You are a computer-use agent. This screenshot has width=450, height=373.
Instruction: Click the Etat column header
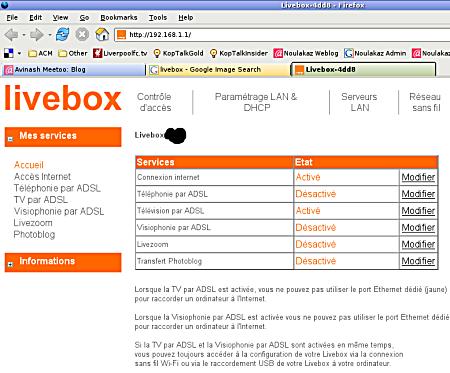click(366, 162)
